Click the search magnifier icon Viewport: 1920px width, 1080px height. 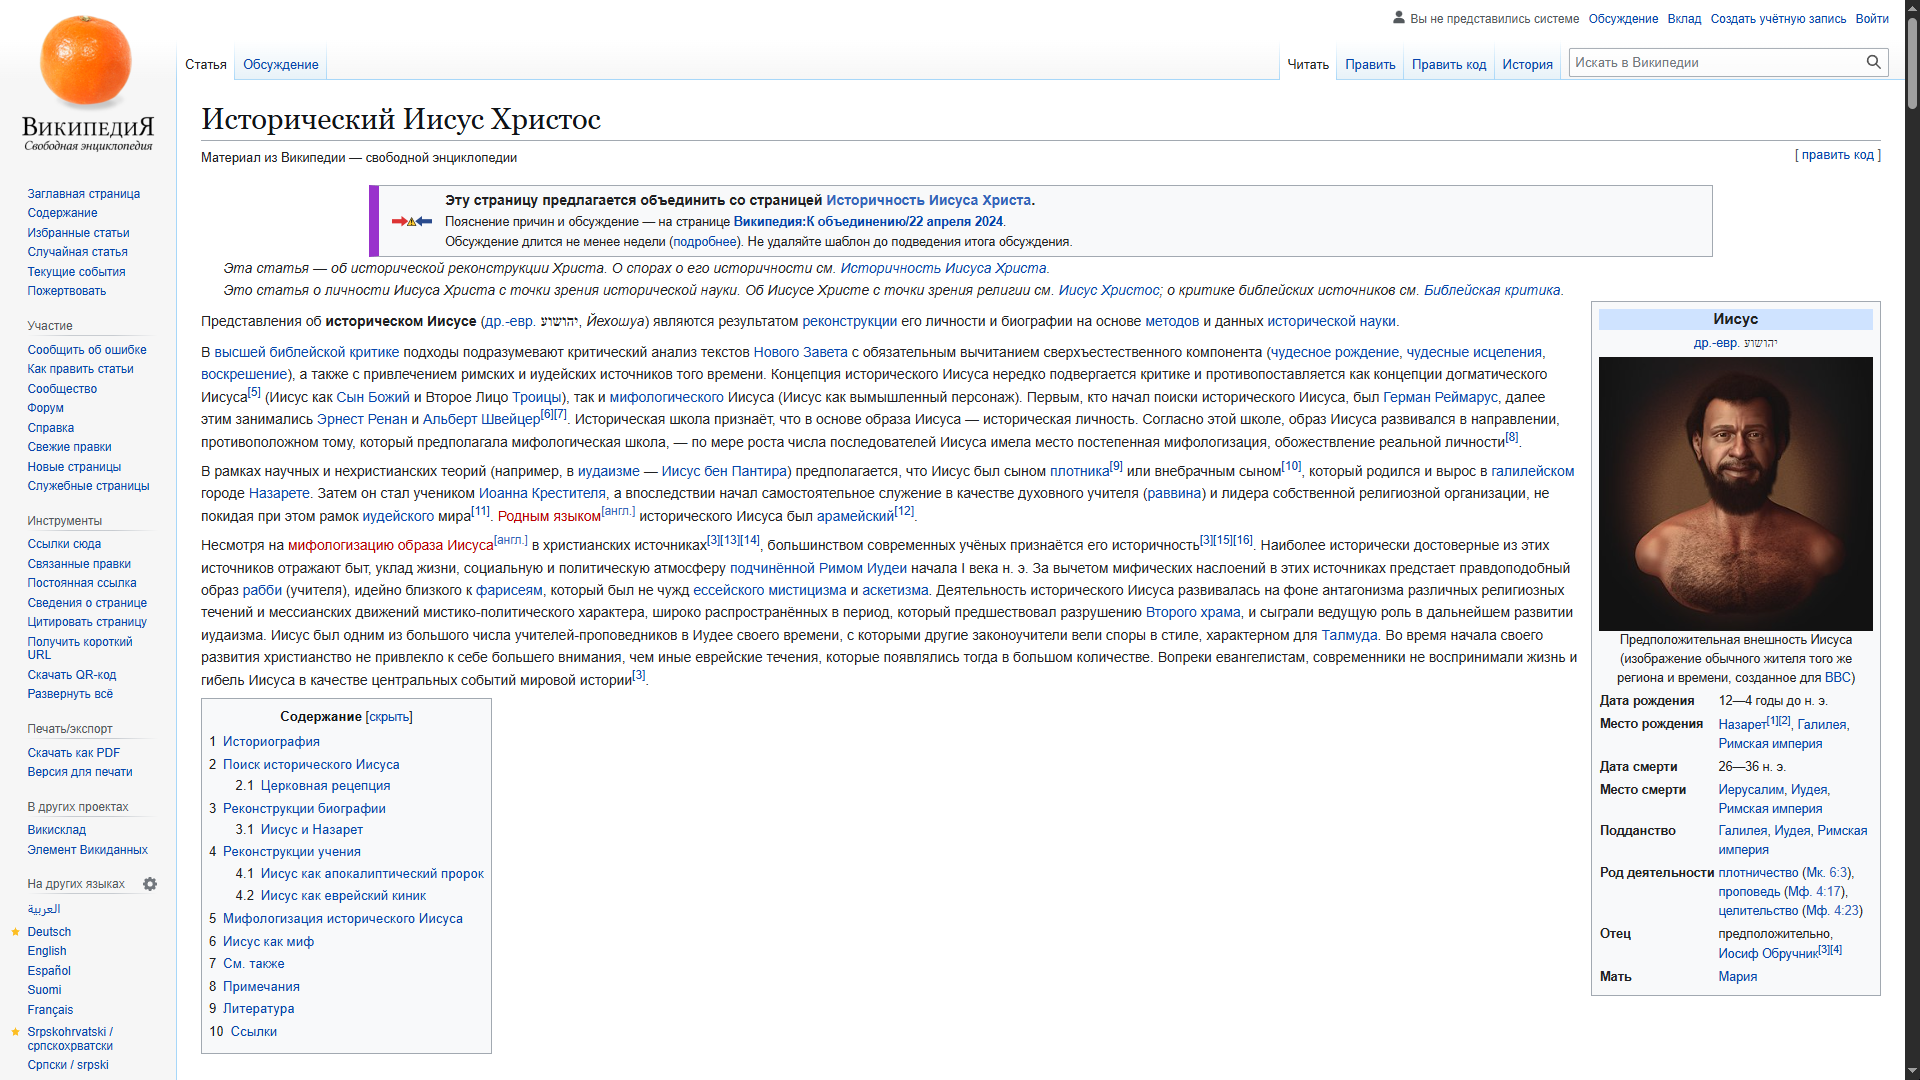[x=1873, y=62]
